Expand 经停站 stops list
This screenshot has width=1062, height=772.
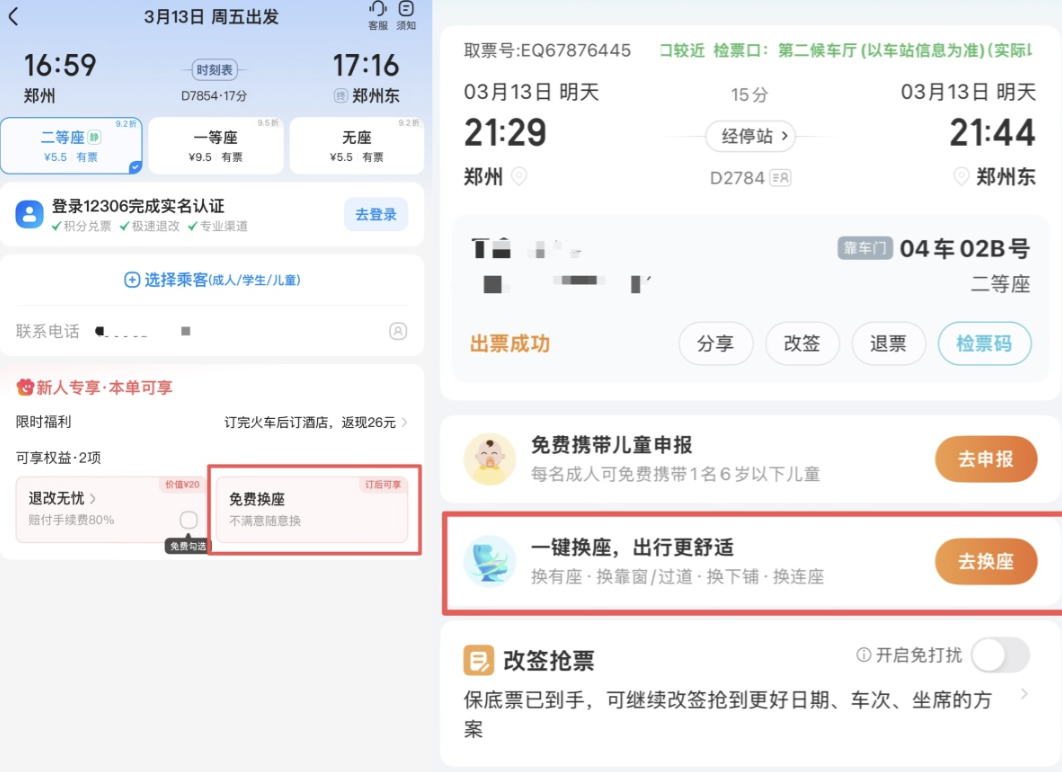(x=750, y=135)
